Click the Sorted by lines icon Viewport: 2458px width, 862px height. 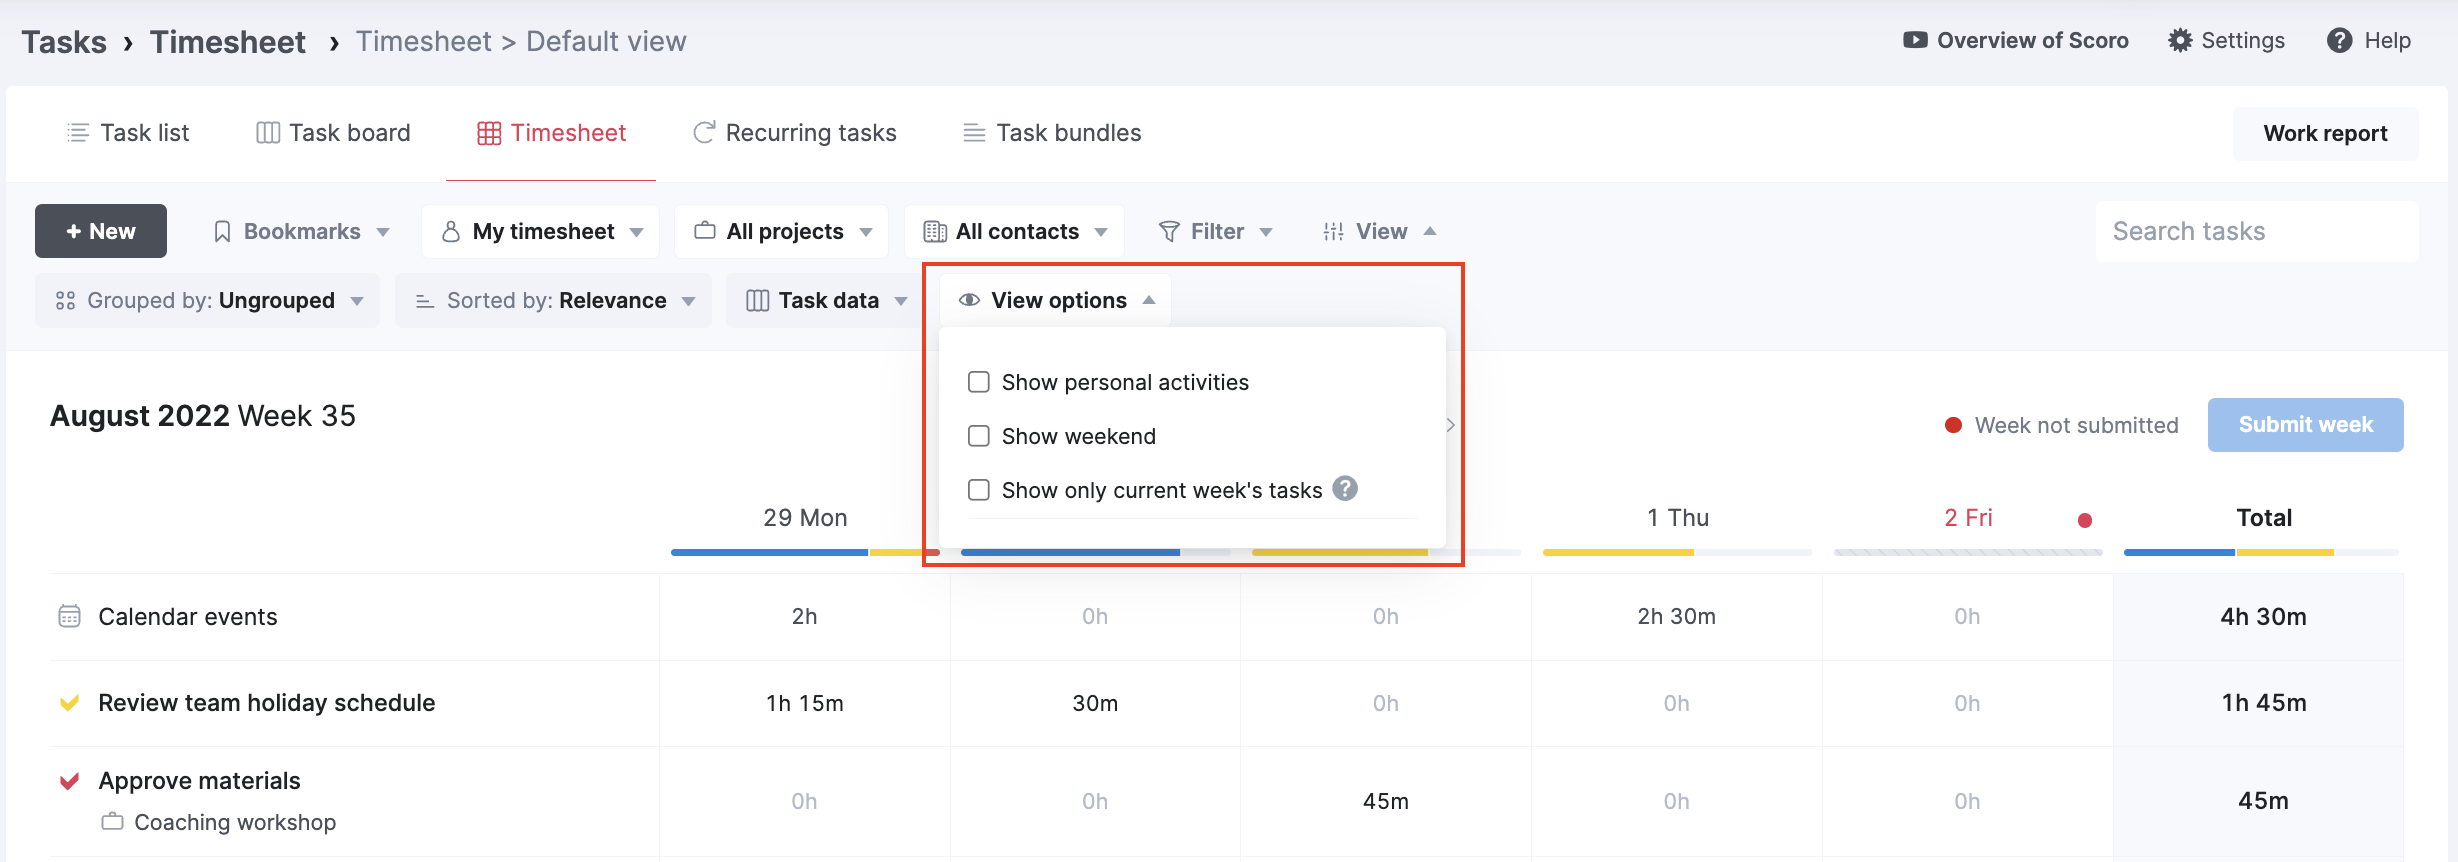[x=425, y=301]
